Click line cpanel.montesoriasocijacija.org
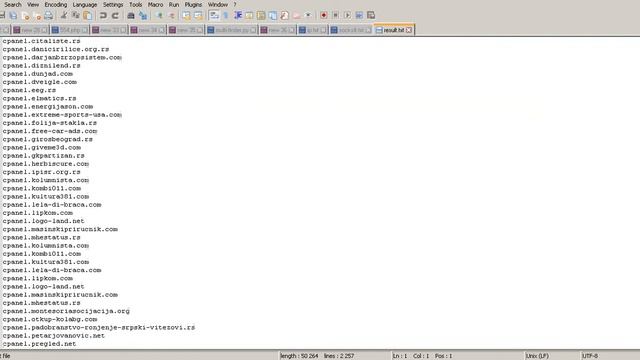Screen dimensions: 640x360 pos(66,311)
